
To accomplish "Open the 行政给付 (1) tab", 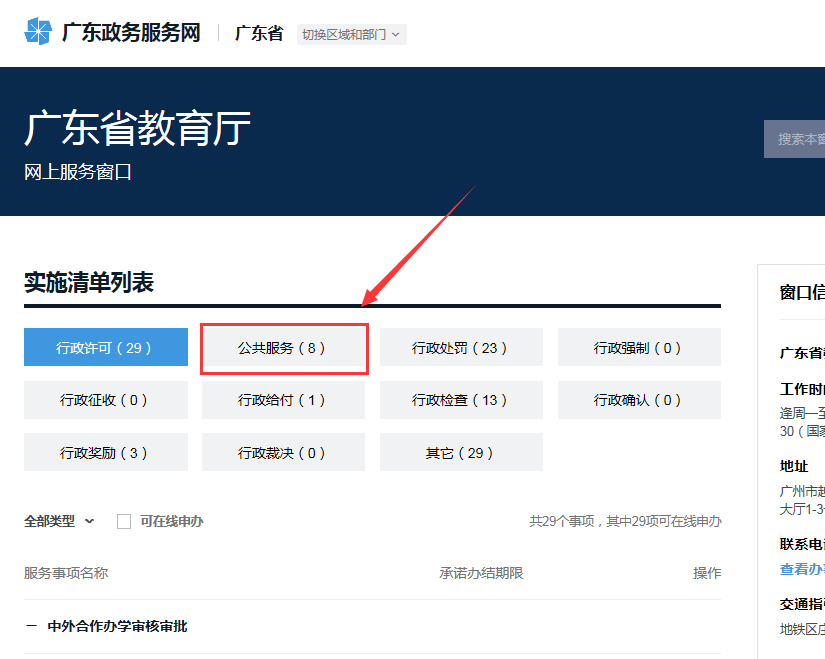I will [284, 400].
